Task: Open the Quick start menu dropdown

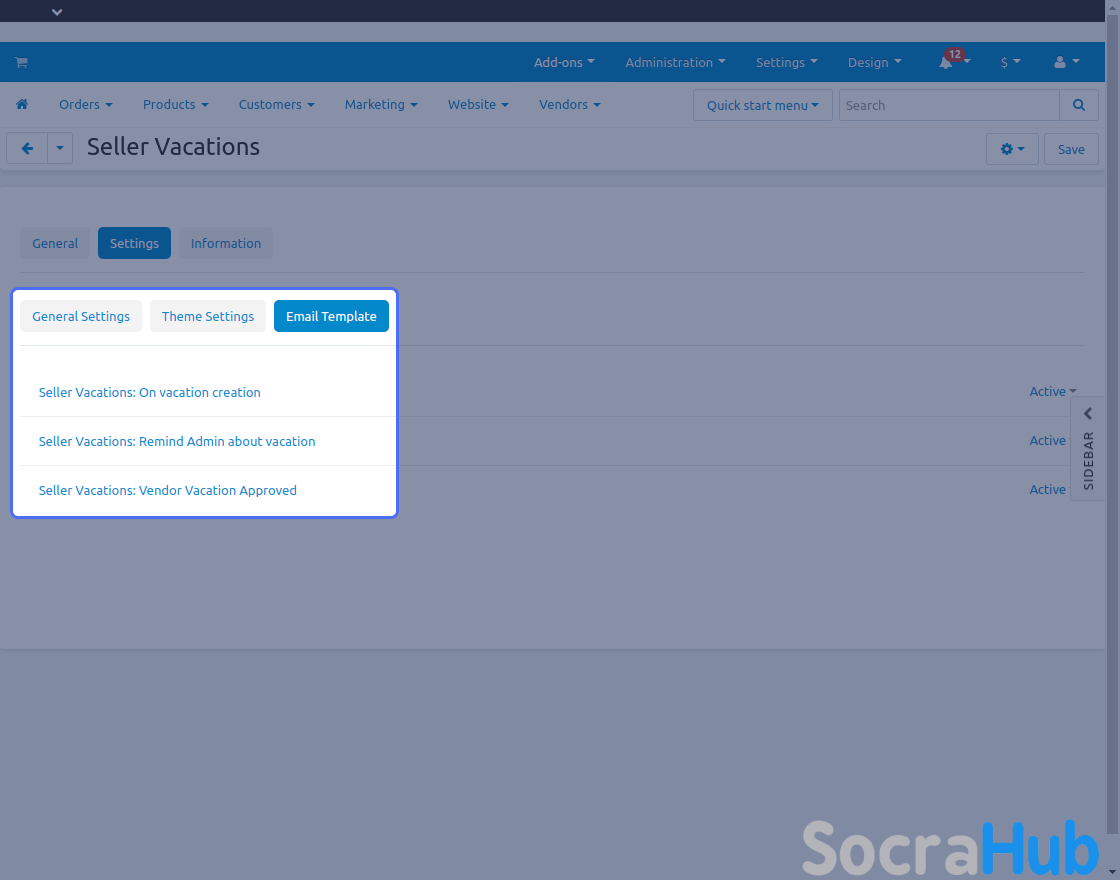Action: pyautogui.click(x=762, y=105)
